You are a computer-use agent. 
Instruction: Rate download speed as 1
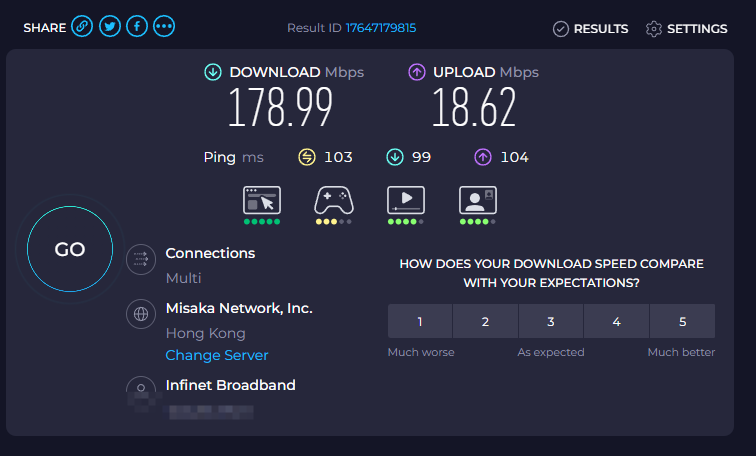click(x=420, y=321)
